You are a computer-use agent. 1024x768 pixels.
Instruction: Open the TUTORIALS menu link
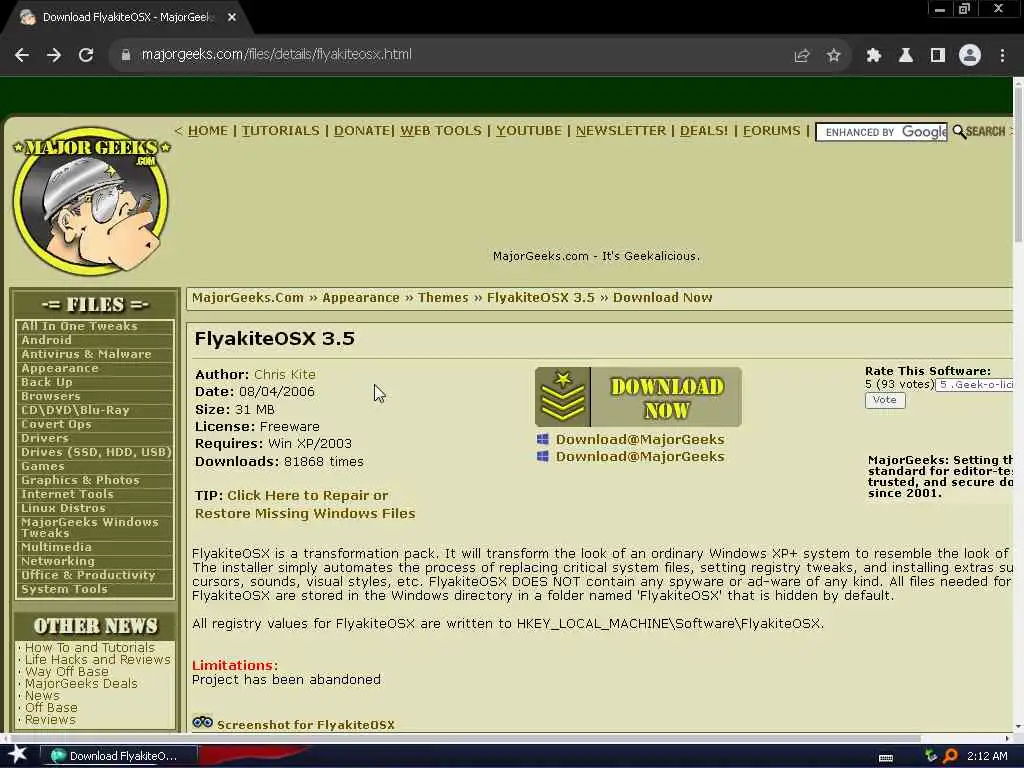[281, 131]
